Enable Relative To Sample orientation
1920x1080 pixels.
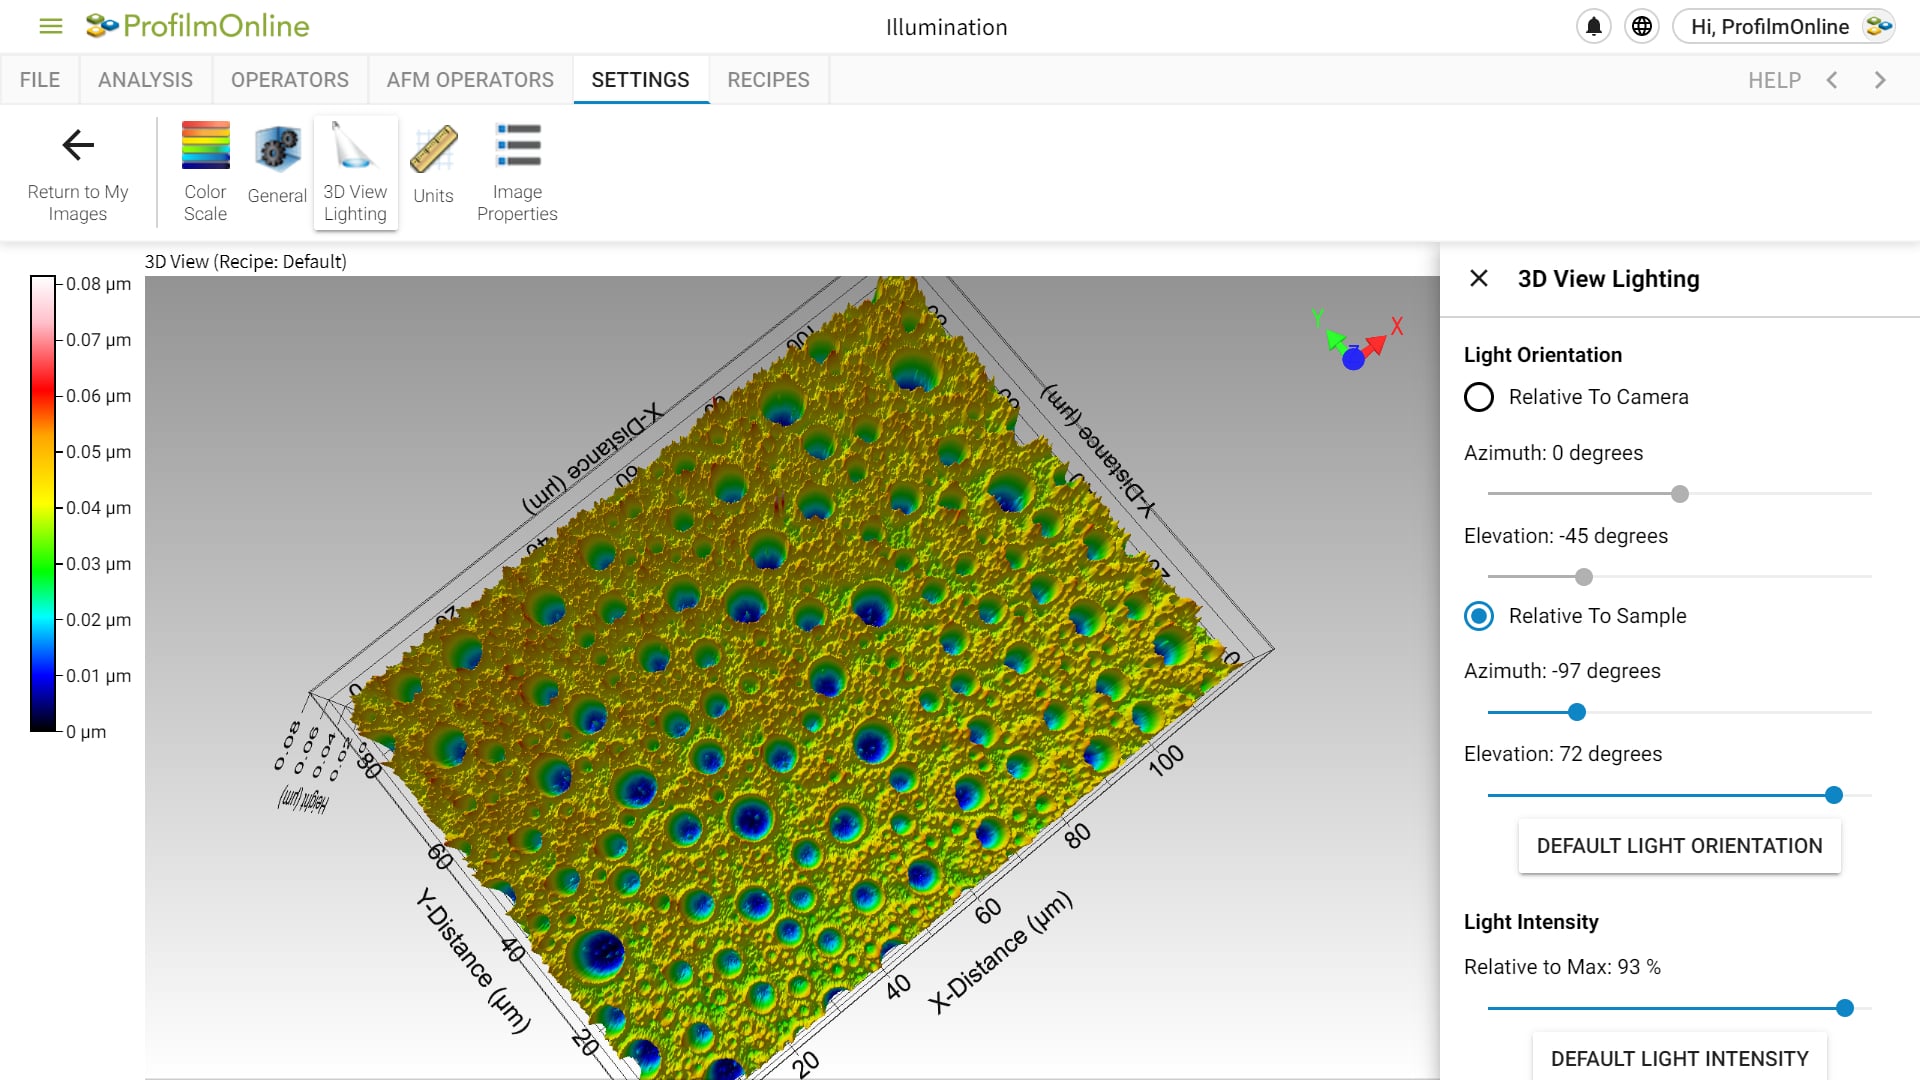click(1478, 615)
